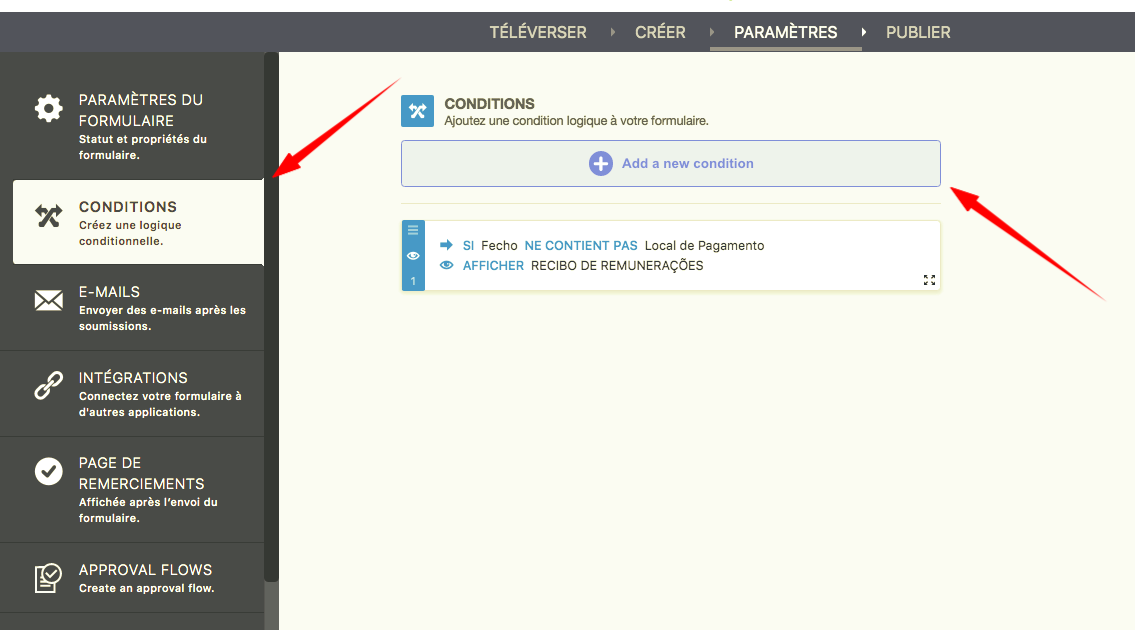
Task: Click the SI keyword in condition 1
Action: tap(468, 245)
